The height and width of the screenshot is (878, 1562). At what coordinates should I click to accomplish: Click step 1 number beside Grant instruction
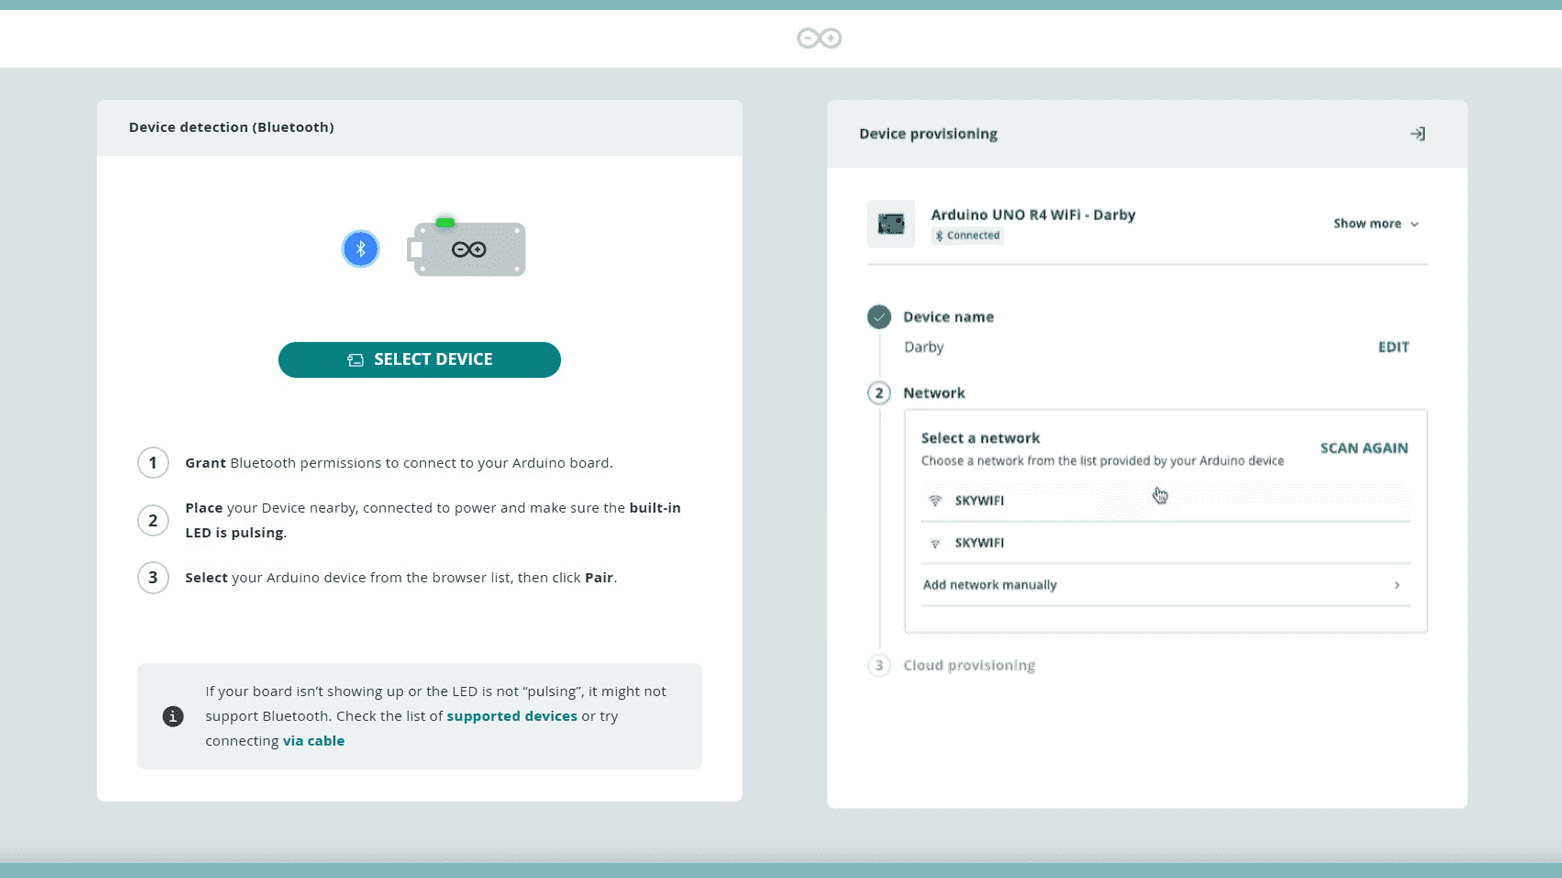coord(153,463)
